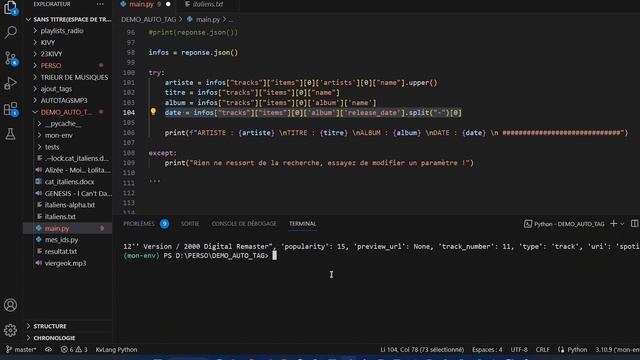Image resolution: width=640 pixels, height=360 pixels.
Task: Select the 3.10.9 interpreter in status bar
Action: 617,350
